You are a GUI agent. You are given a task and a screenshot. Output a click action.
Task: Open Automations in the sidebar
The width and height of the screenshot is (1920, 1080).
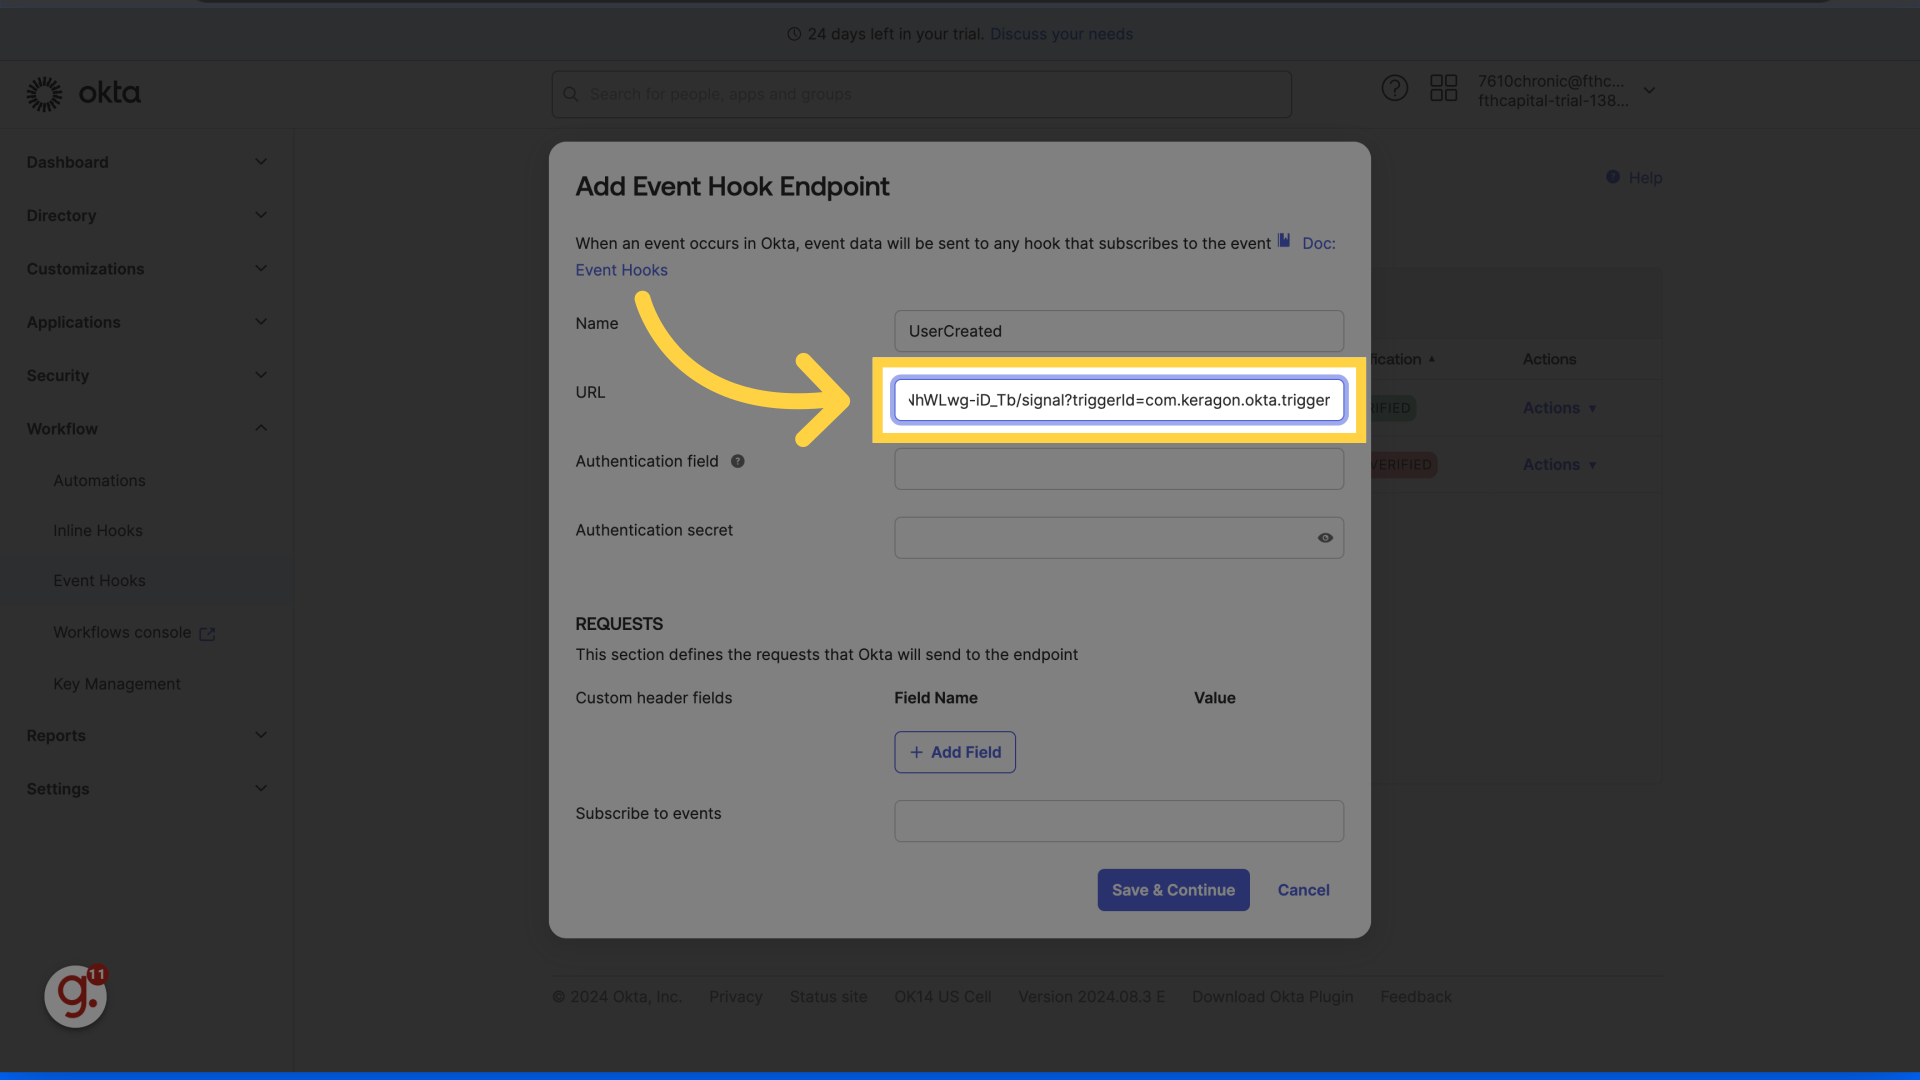click(x=99, y=481)
